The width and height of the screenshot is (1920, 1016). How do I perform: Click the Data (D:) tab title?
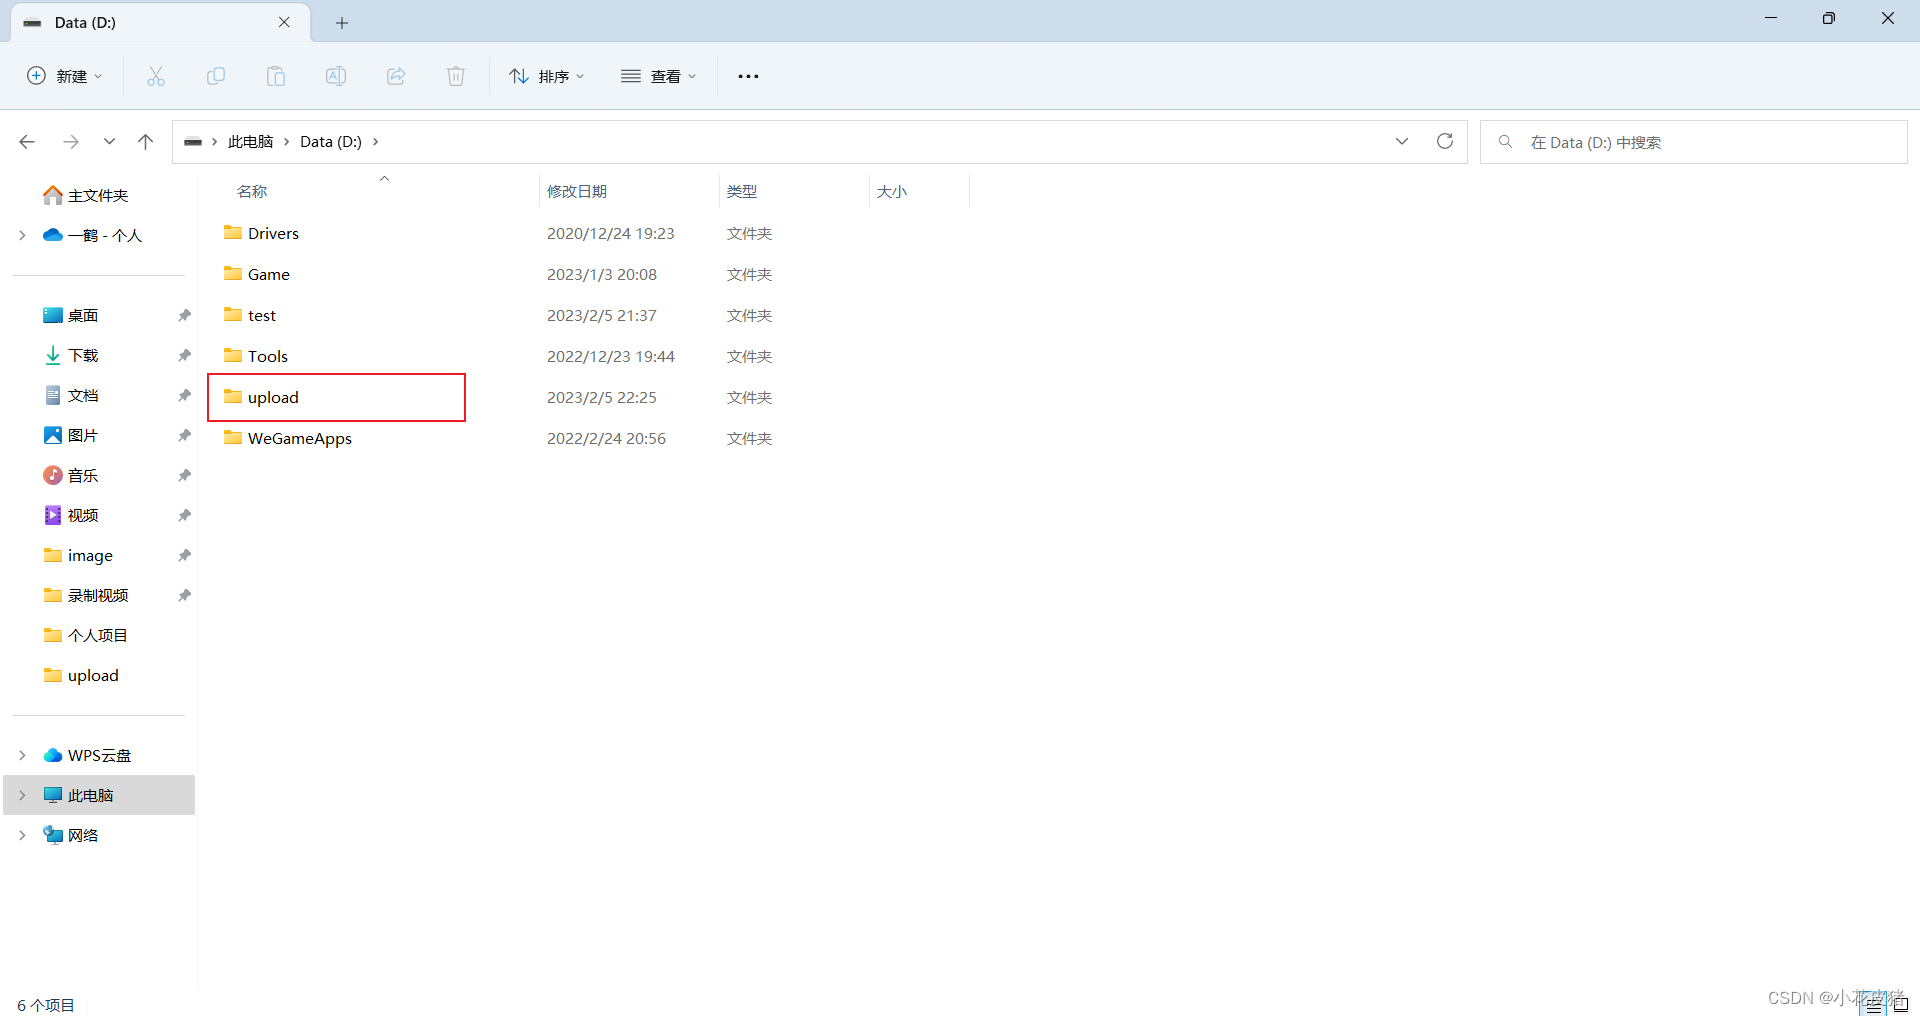coord(85,22)
